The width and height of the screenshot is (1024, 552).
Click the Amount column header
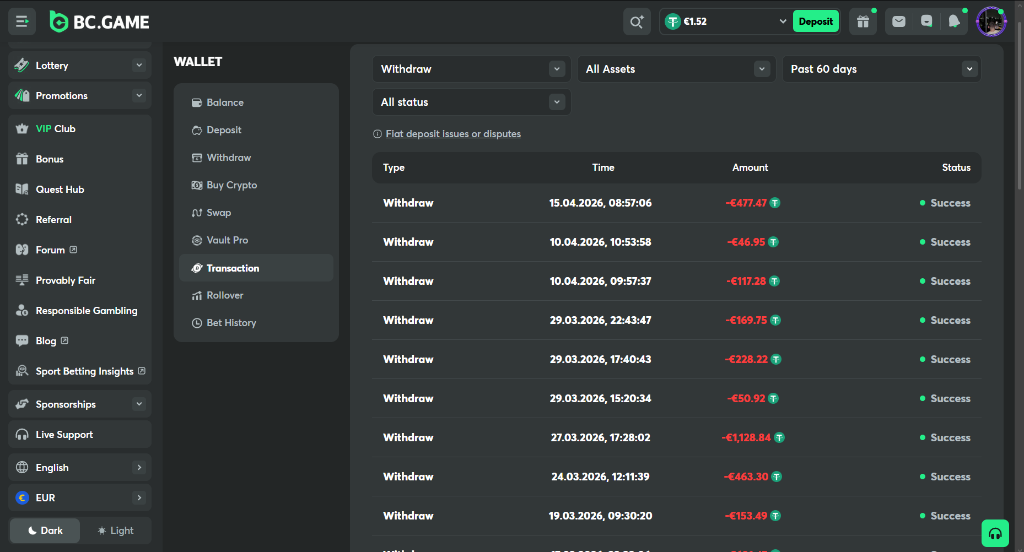750,168
